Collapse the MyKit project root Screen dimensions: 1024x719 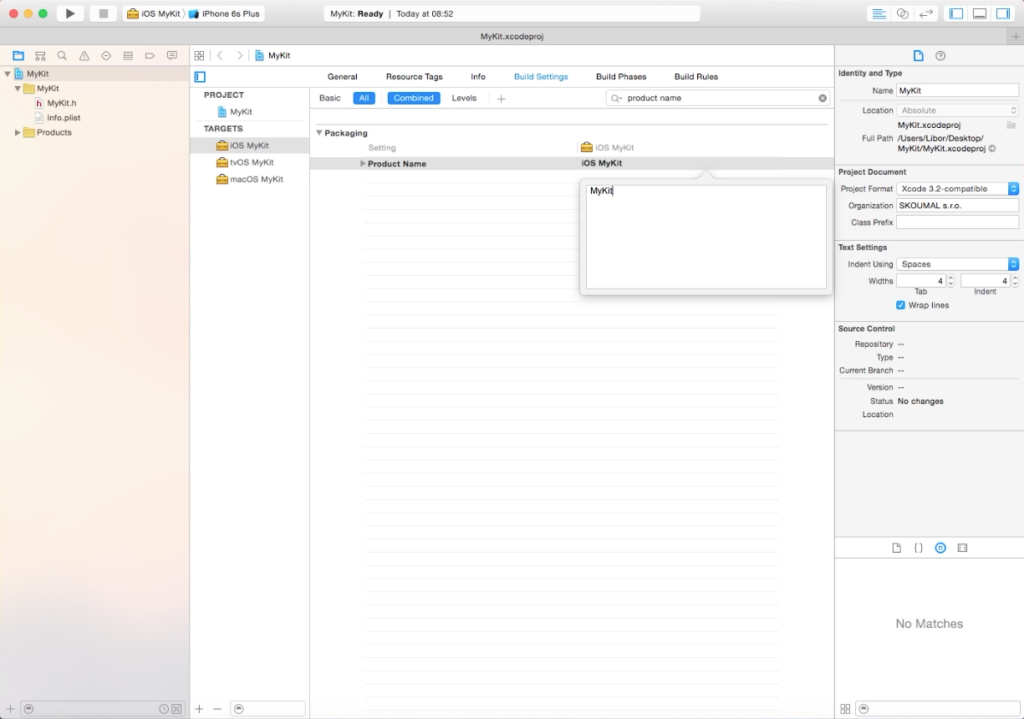(x=7, y=74)
